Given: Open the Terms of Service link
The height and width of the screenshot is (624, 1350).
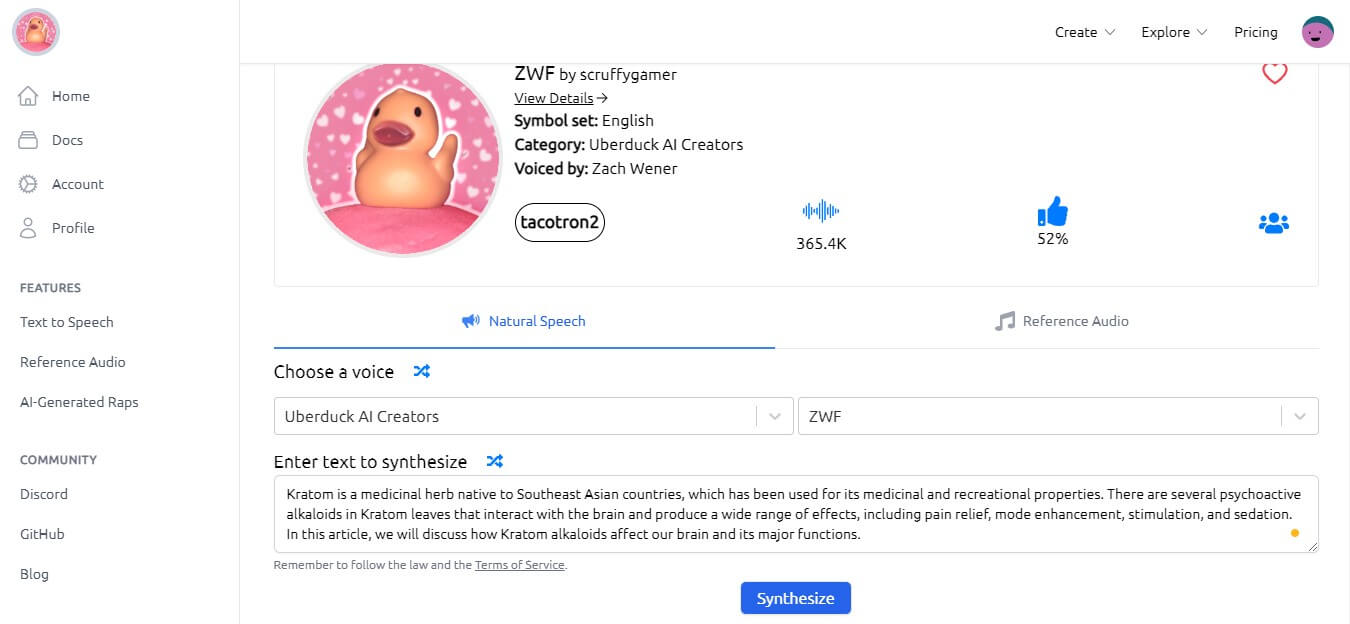Looking at the screenshot, I should (x=519, y=564).
